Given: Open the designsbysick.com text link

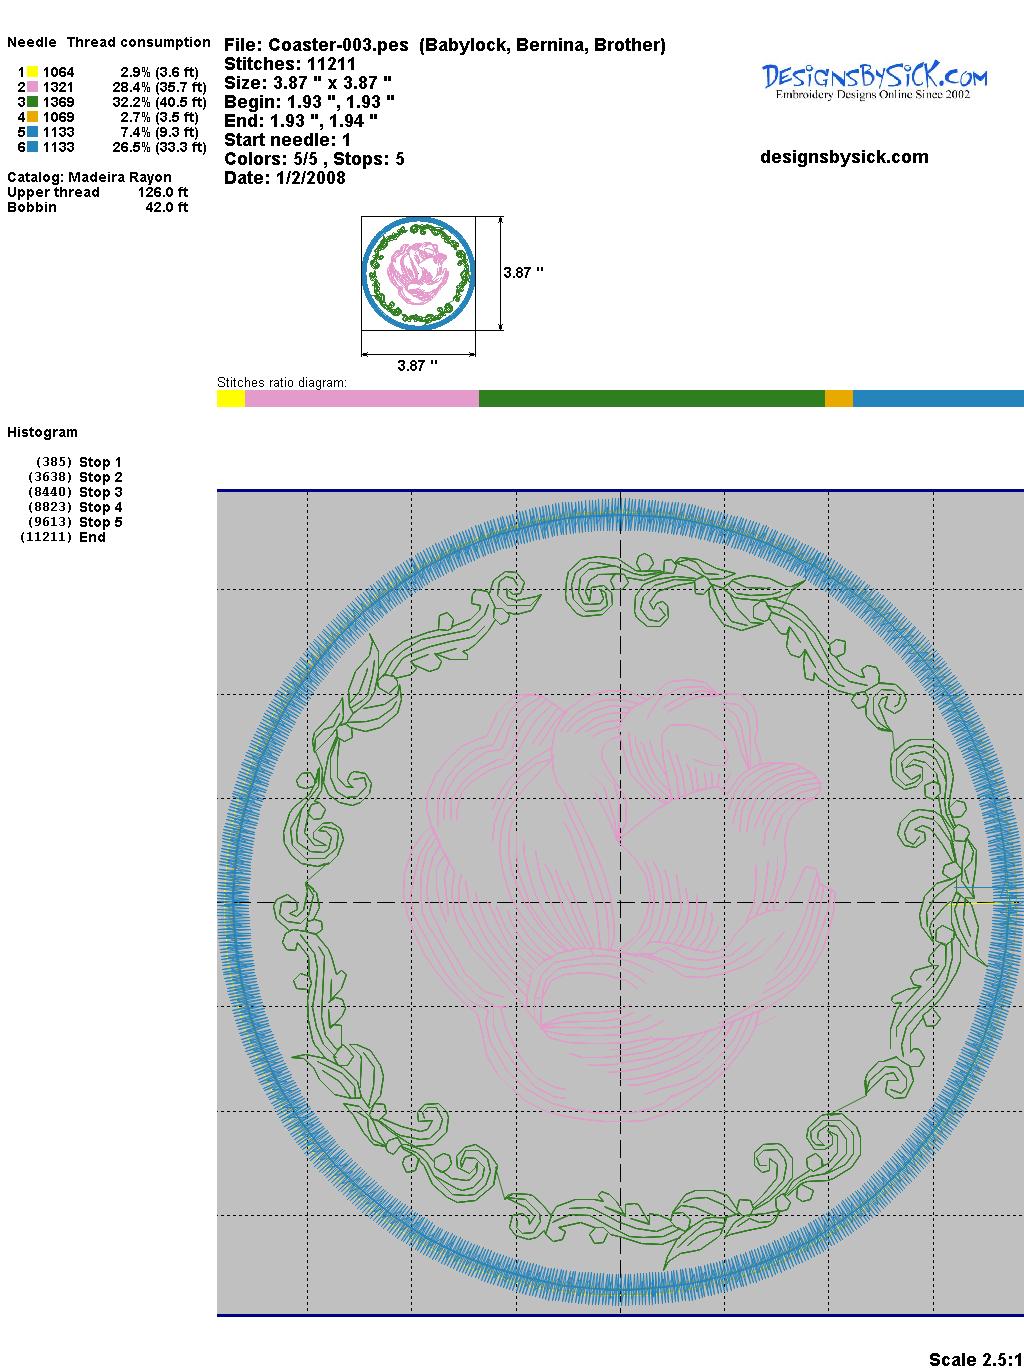Looking at the screenshot, I should [844, 157].
